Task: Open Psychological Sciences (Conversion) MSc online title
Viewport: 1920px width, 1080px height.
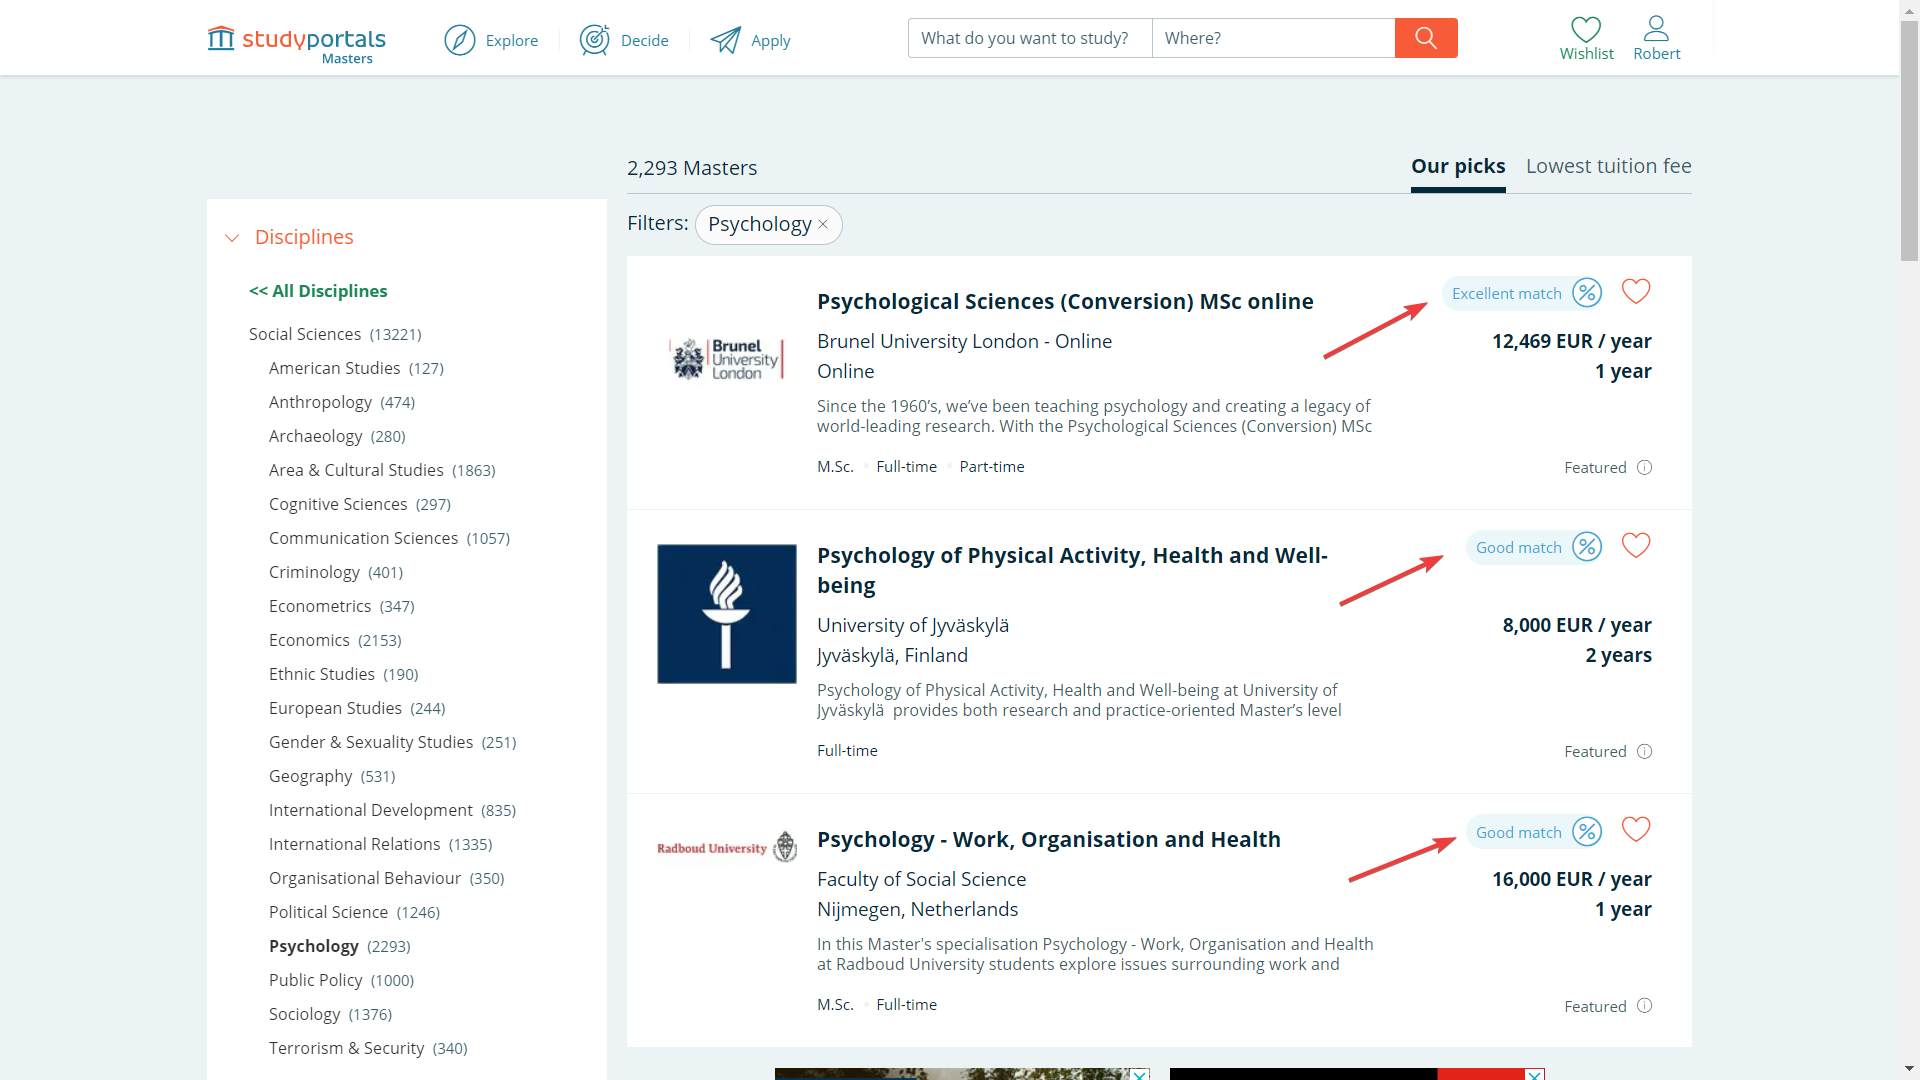Action: pyautogui.click(x=1065, y=301)
